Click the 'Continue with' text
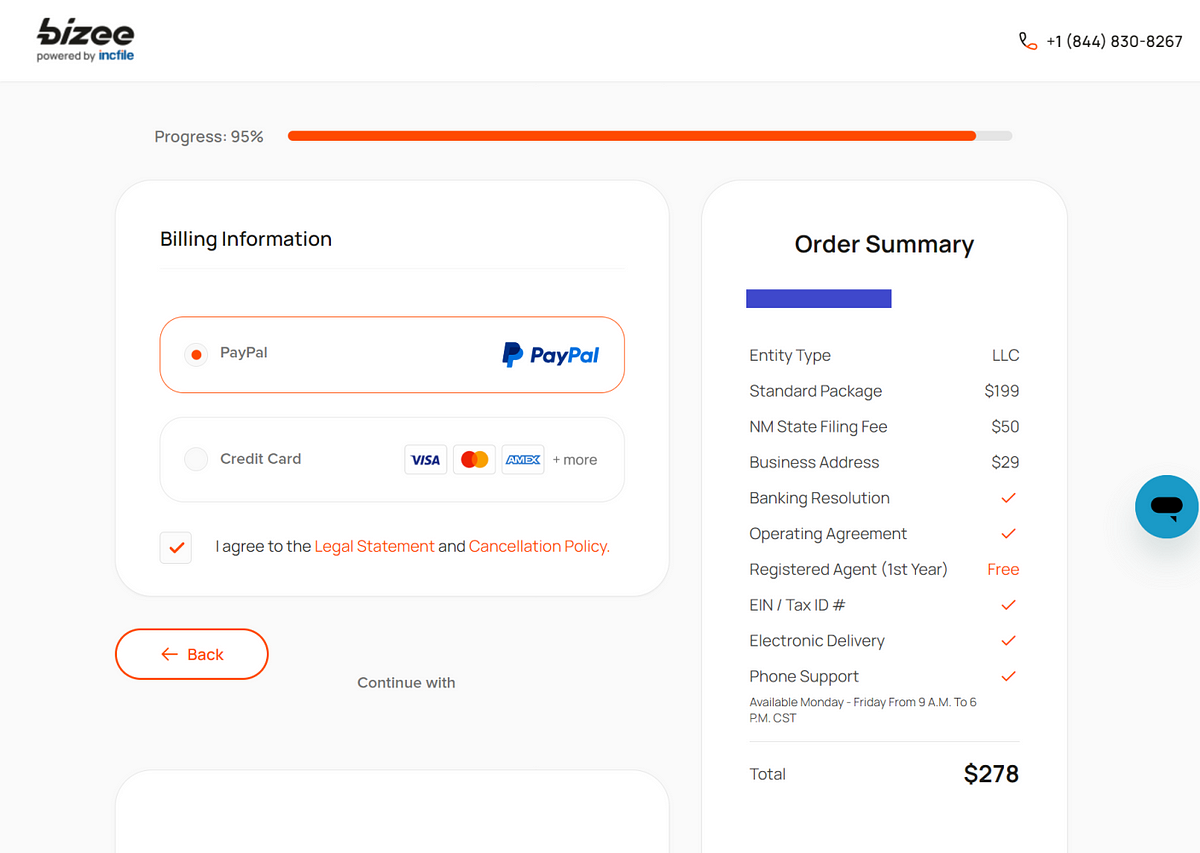The height and width of the screenshot is (853, 1200). coord(406,683)
